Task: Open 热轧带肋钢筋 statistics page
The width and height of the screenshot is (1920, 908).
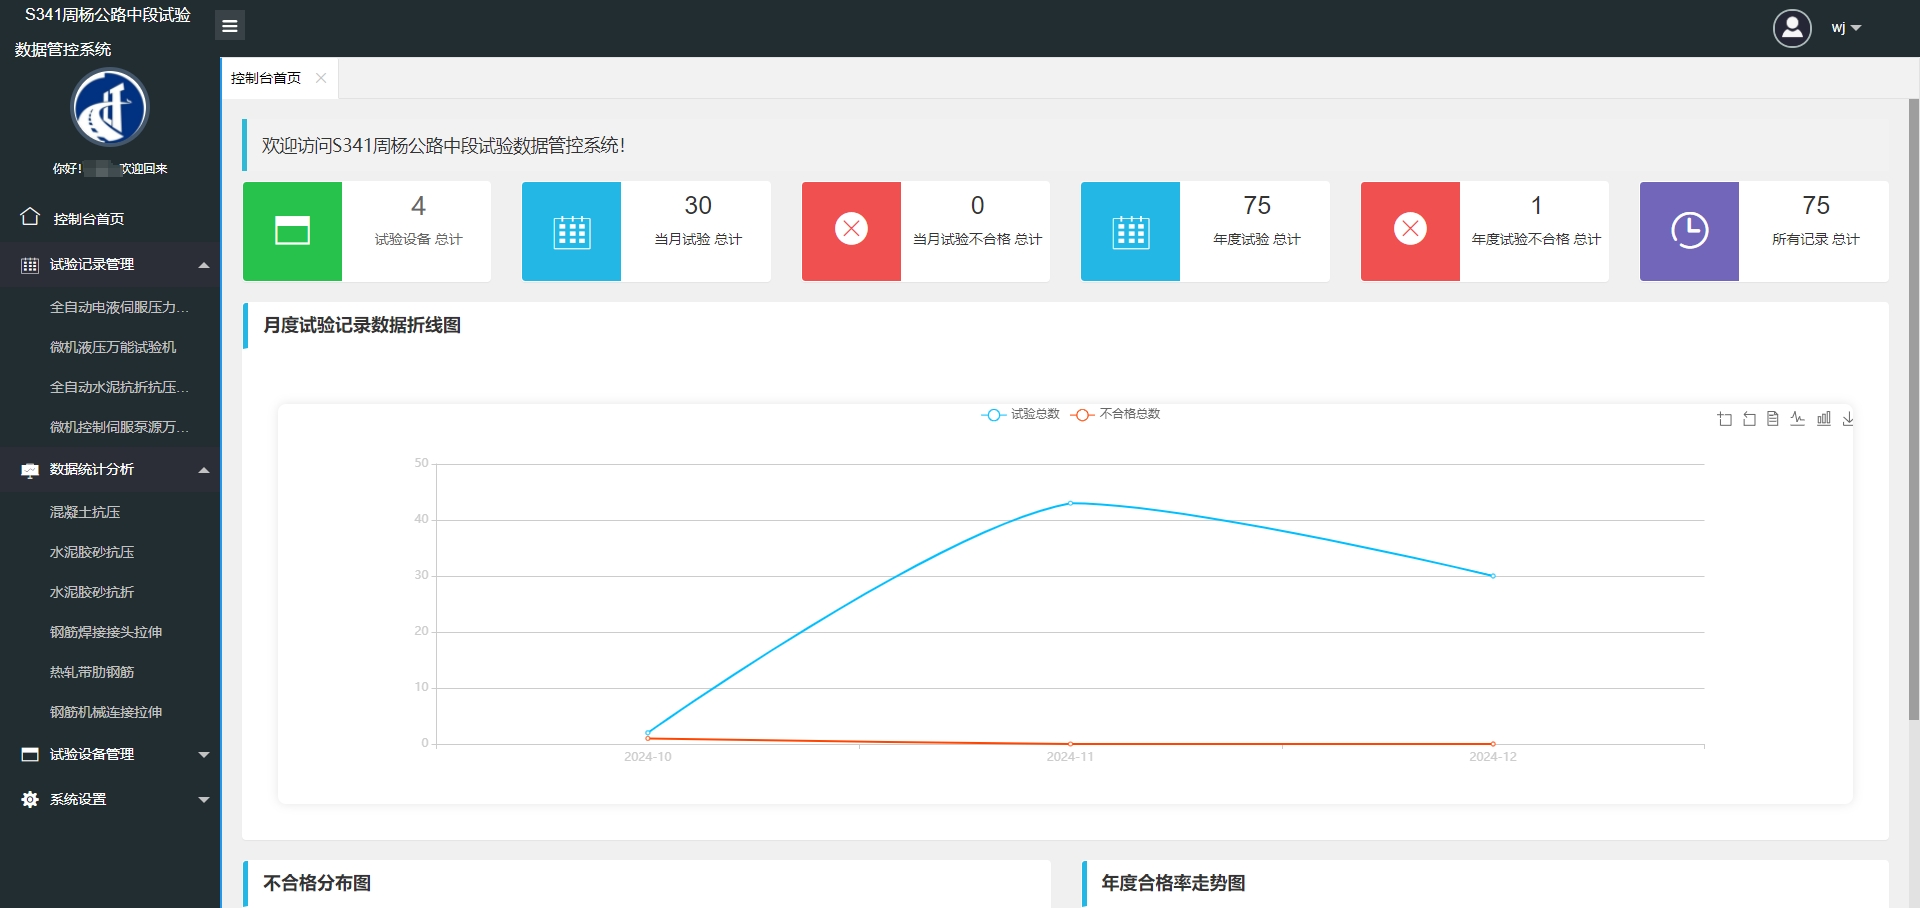Action: pyautogui.click(x=92, y=672)
